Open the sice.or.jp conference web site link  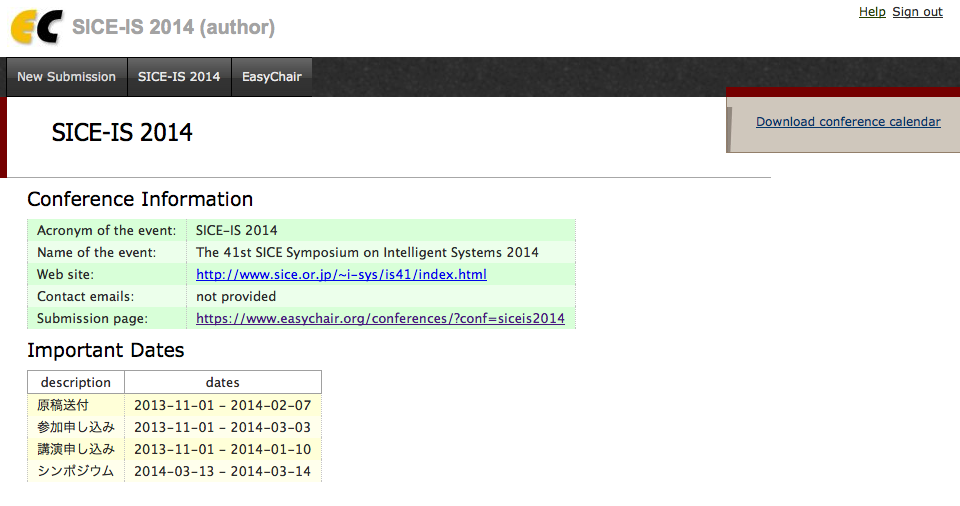[341, 274]
